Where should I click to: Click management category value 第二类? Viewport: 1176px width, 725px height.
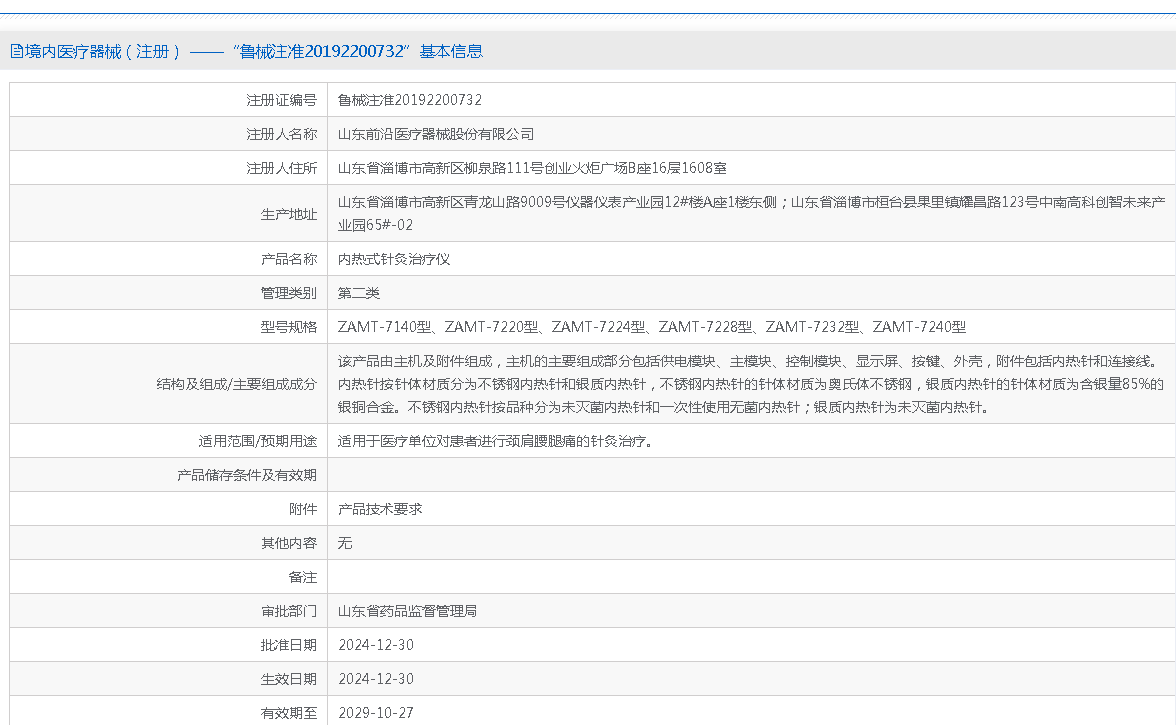(x=359, y=293)
